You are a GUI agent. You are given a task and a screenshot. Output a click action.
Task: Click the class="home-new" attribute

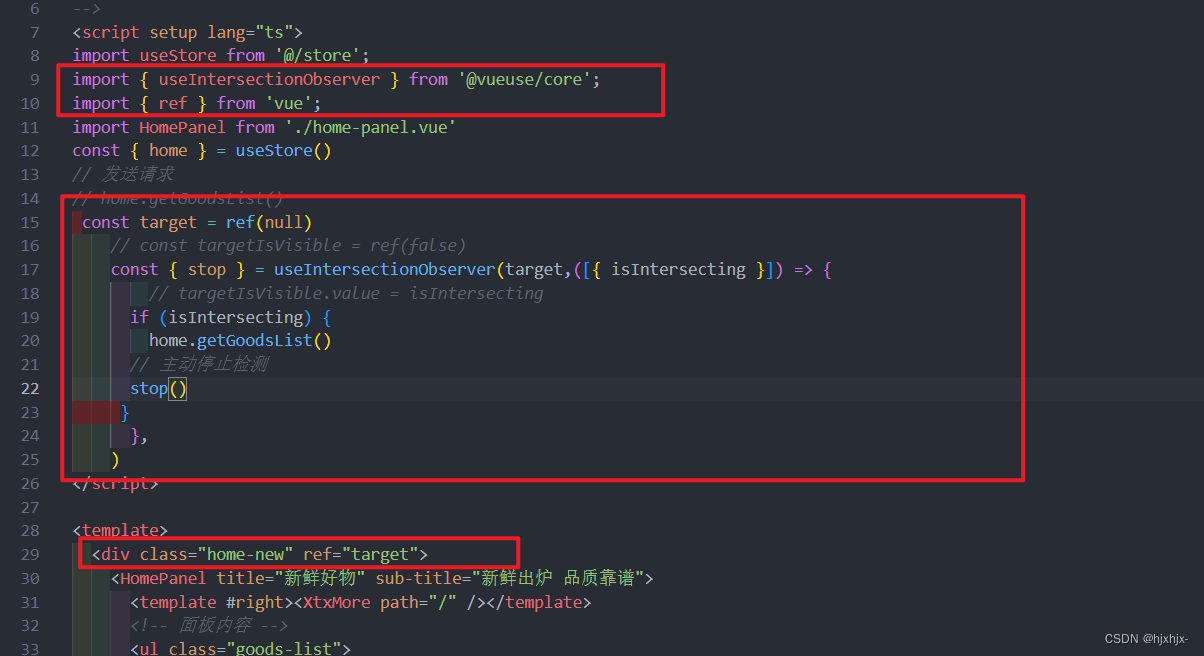tap(216, 555)
